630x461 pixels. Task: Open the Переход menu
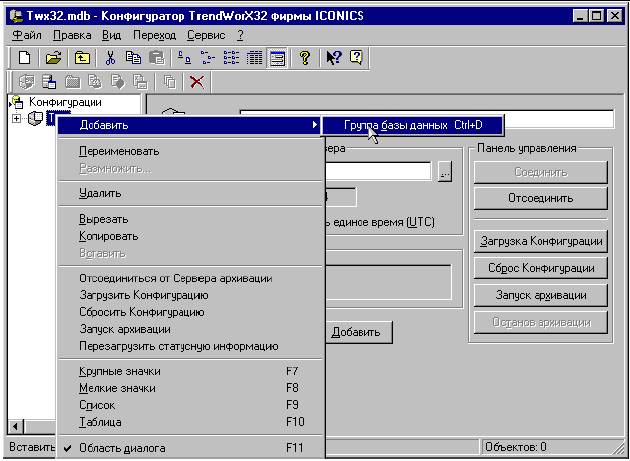tap(154, 35)
